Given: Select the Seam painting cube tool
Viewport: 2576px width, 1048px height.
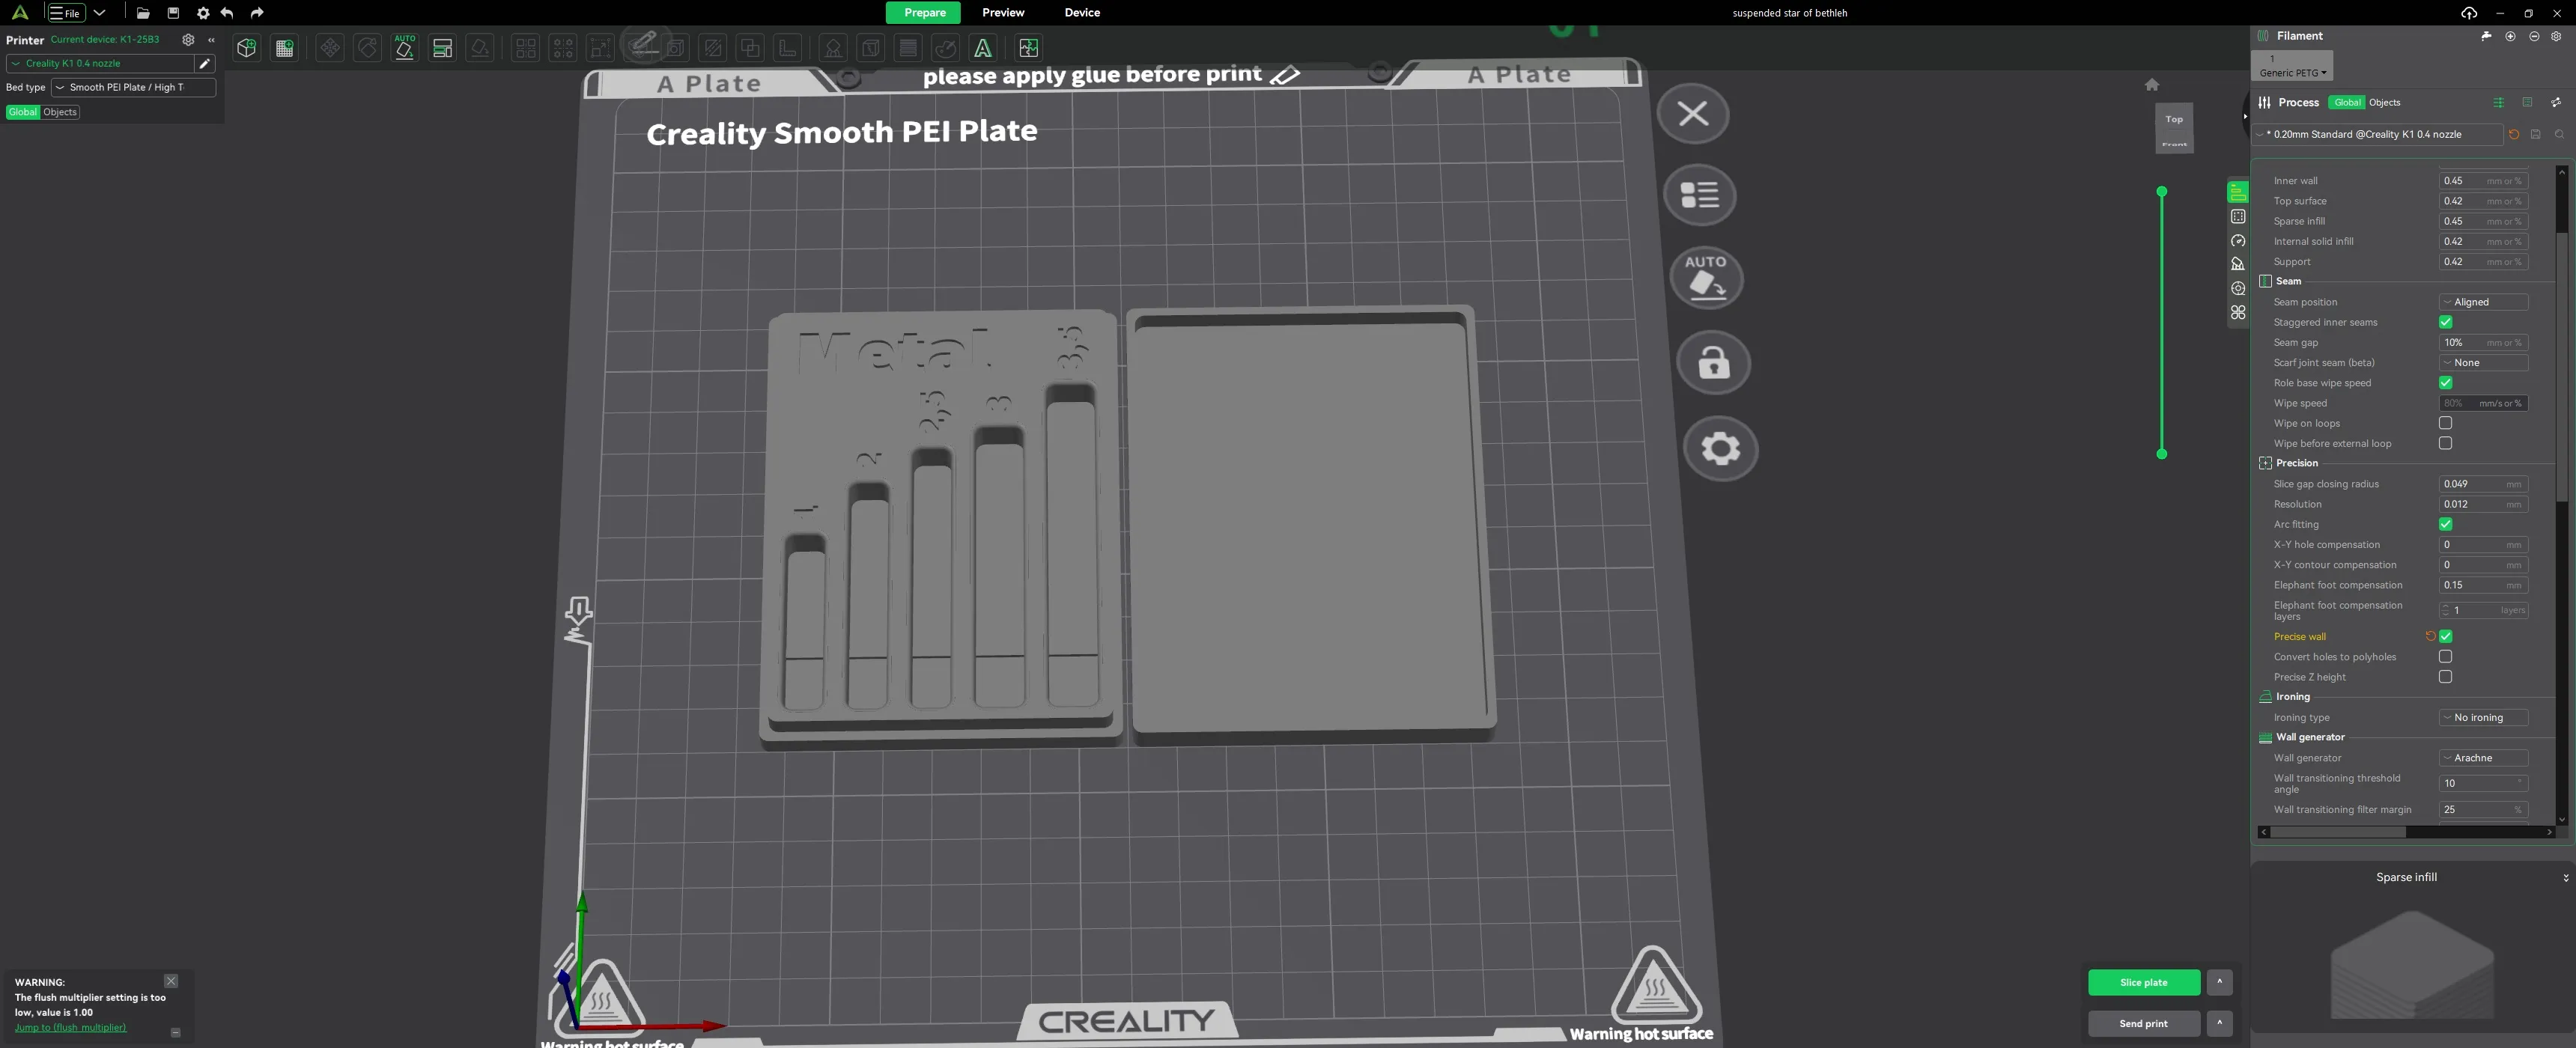Looking at the screenshot, I should (x=871, y=48).
